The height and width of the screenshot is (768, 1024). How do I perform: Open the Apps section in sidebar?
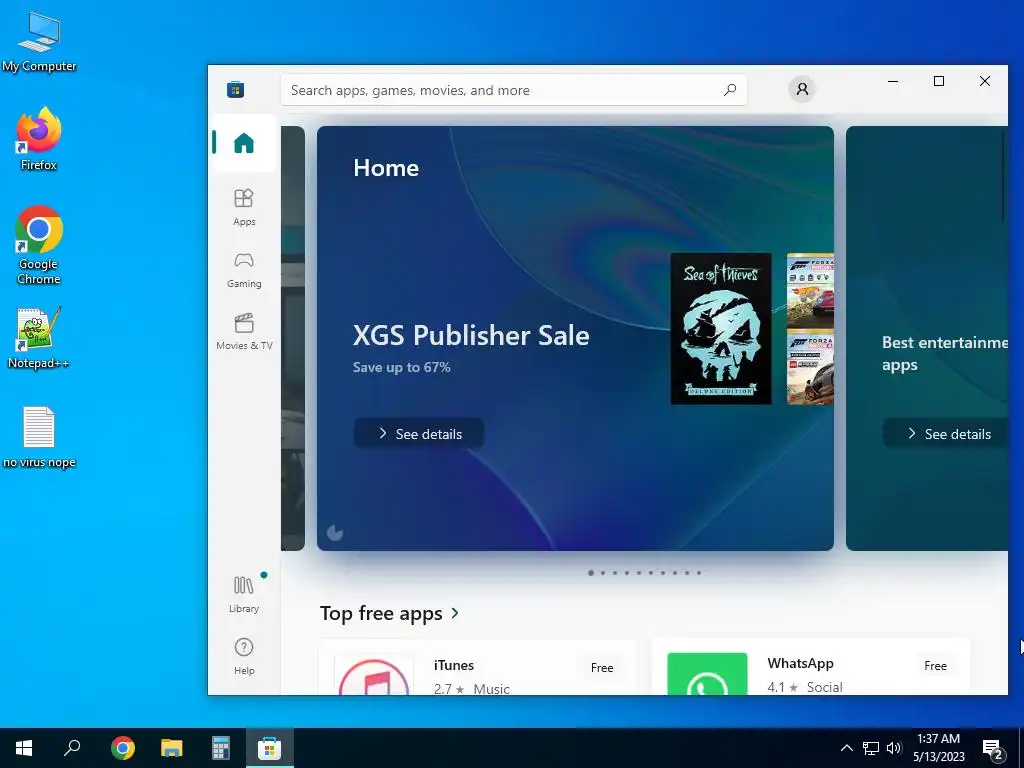[x=244, y=207]
